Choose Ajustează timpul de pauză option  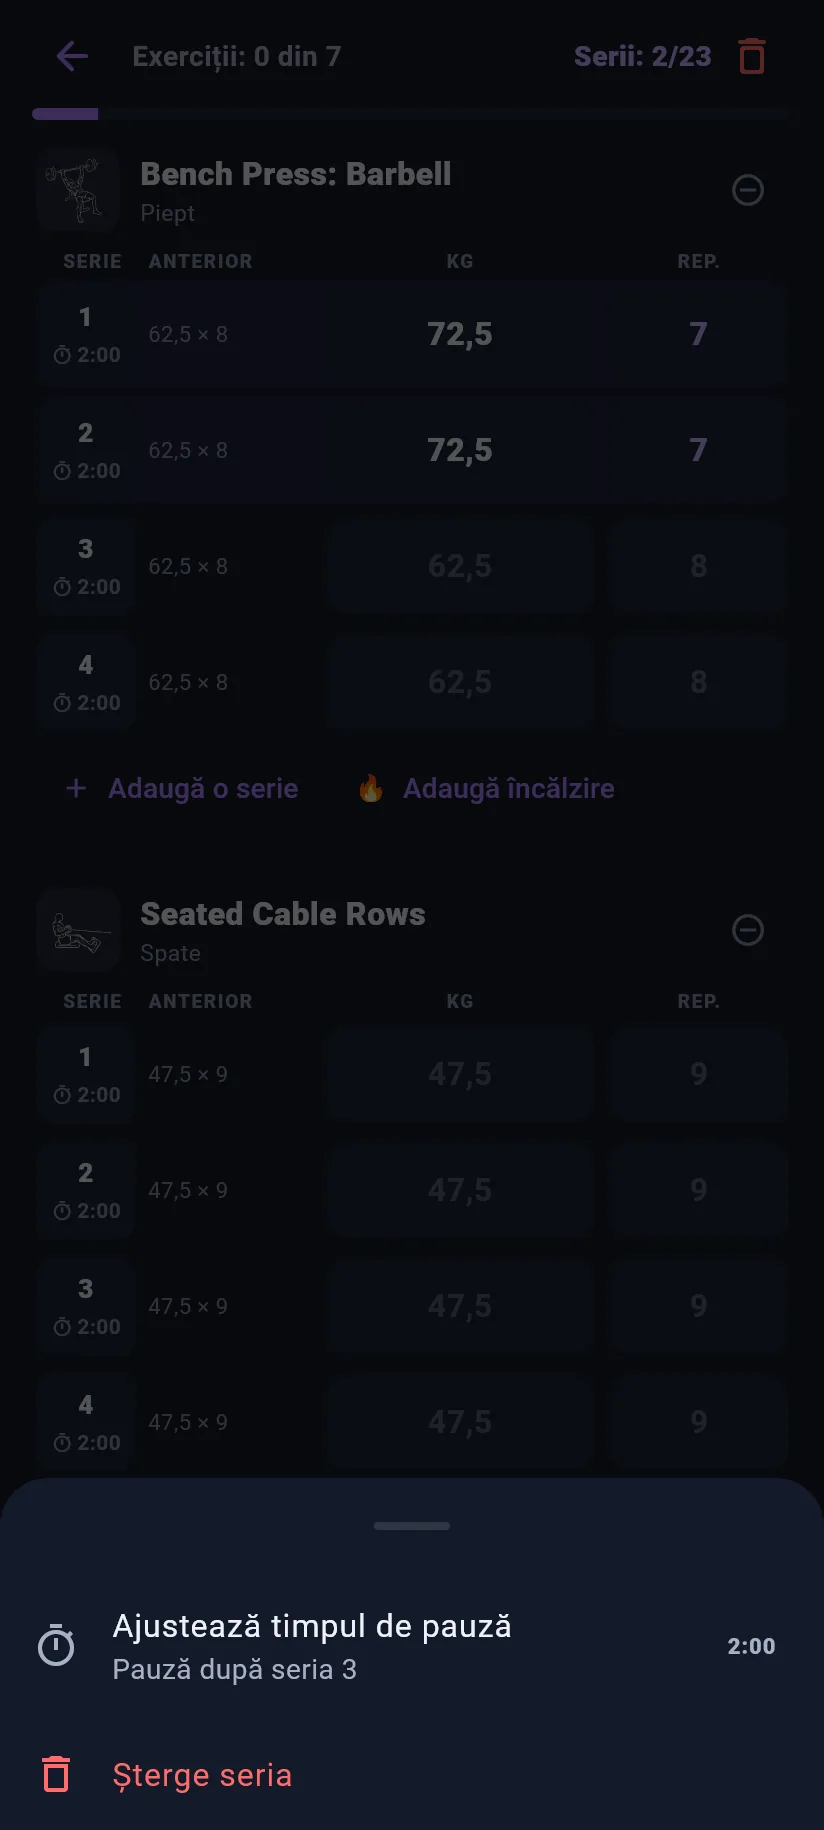coord(412,1646)
